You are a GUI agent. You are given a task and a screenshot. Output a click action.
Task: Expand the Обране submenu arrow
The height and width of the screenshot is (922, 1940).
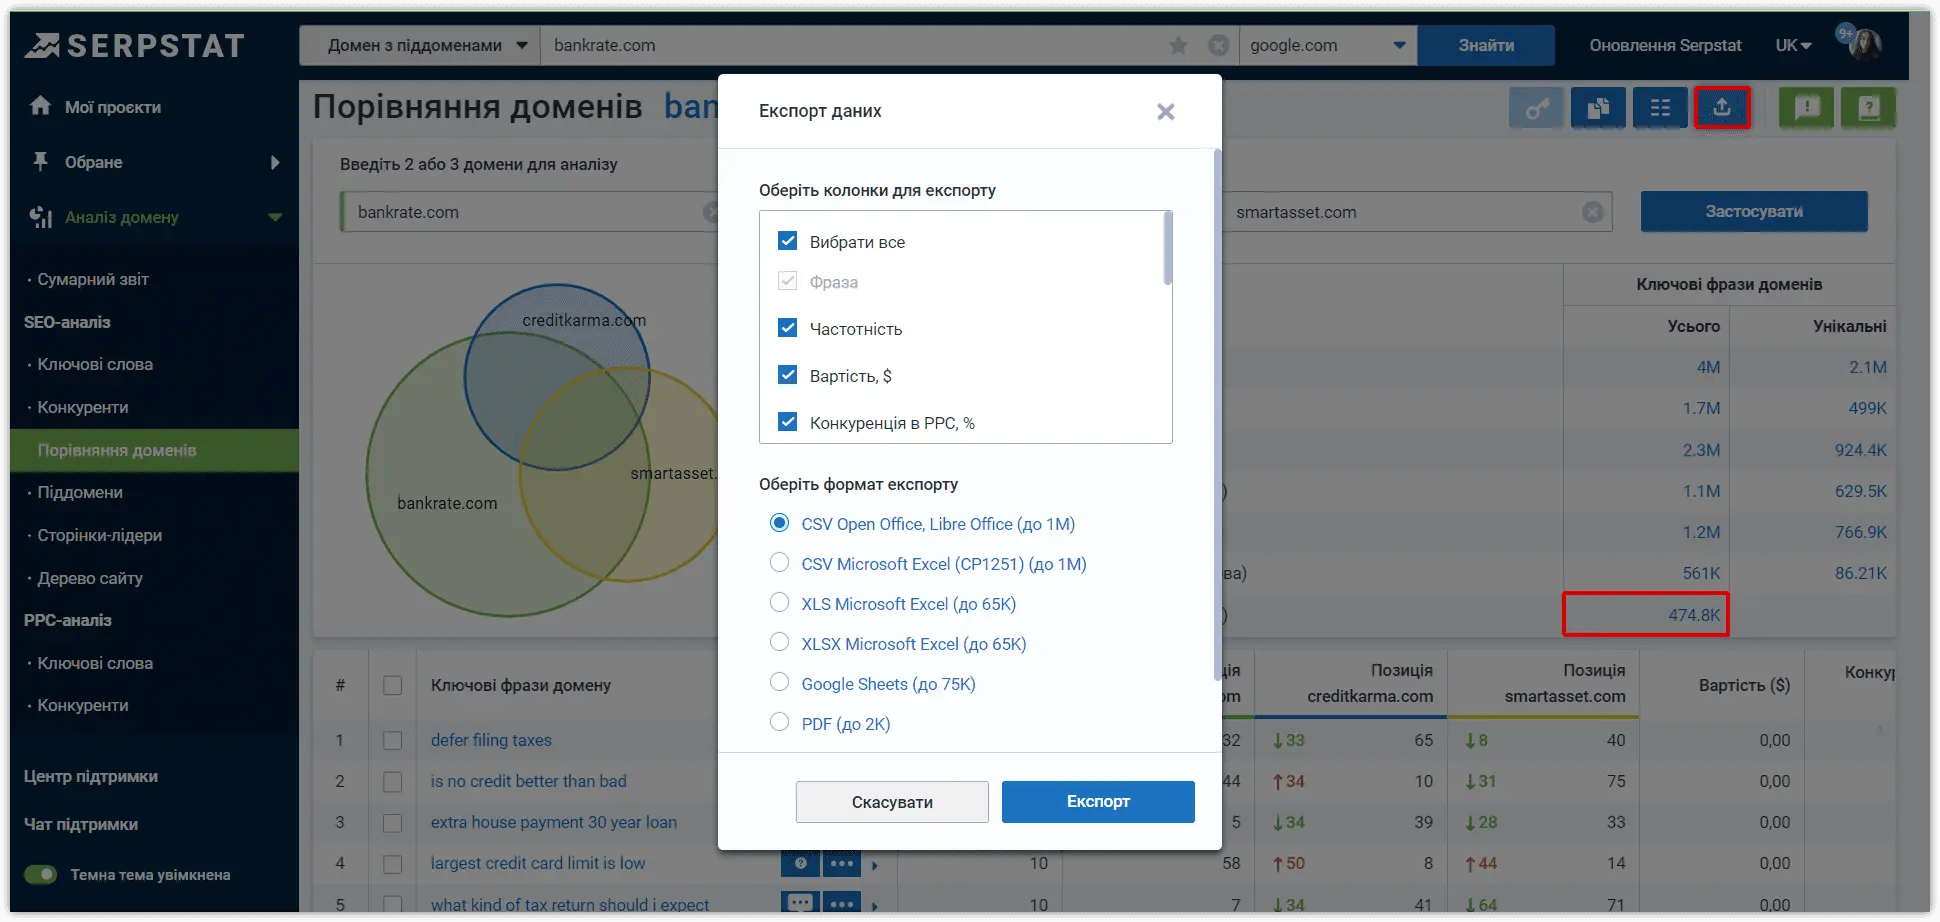click(x=275, y=162)
